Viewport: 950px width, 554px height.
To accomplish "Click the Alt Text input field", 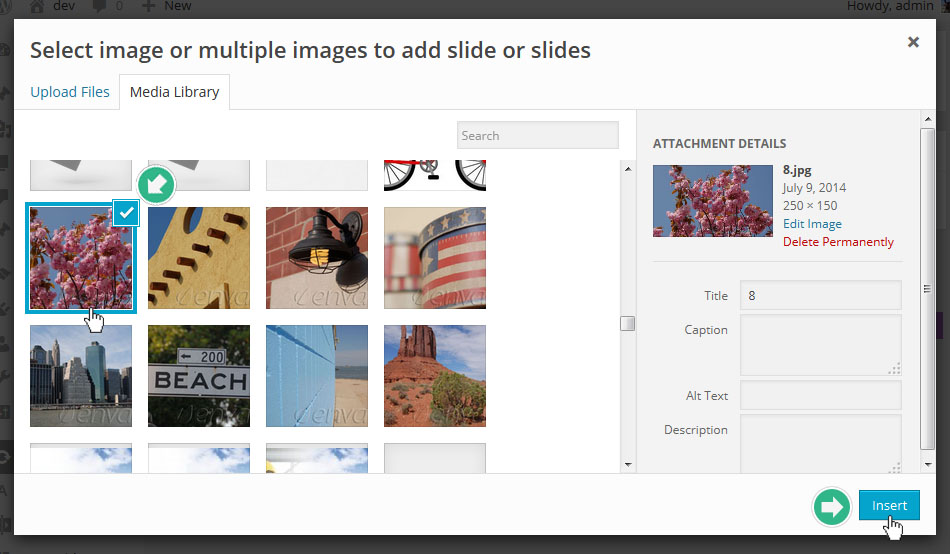I will coord(820,395).
